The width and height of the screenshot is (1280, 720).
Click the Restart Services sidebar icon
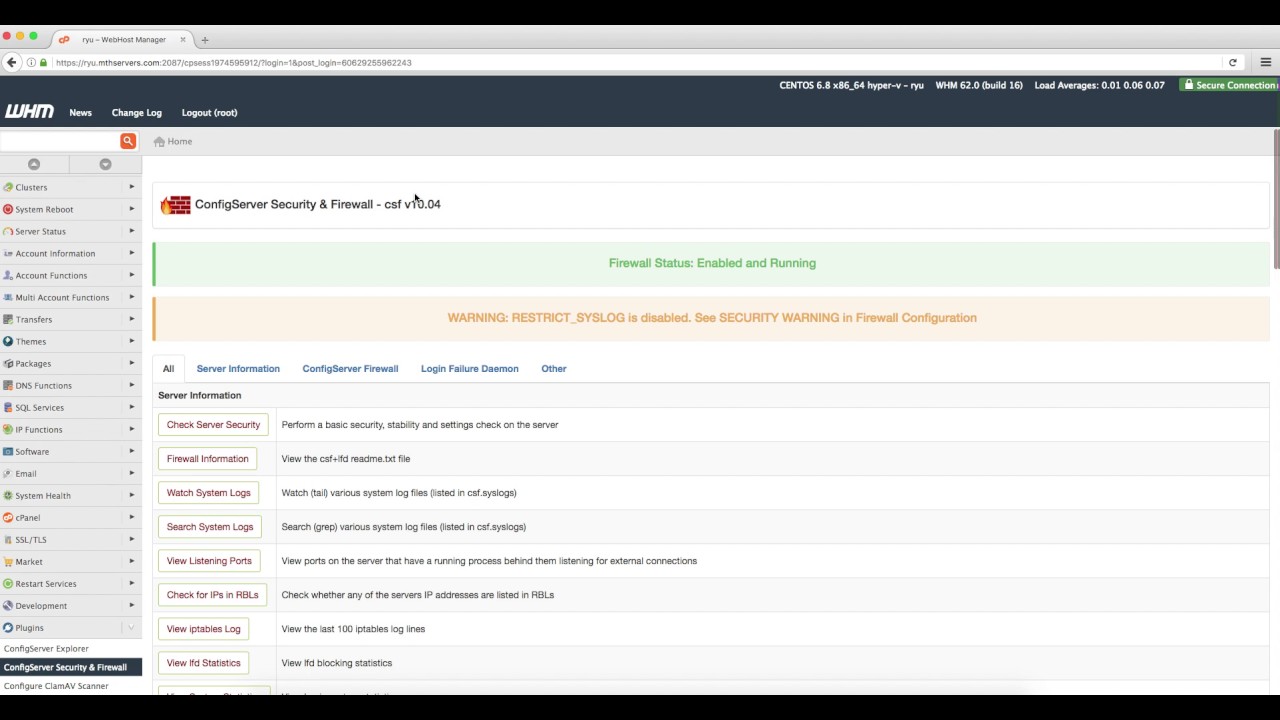pos(8,583)
